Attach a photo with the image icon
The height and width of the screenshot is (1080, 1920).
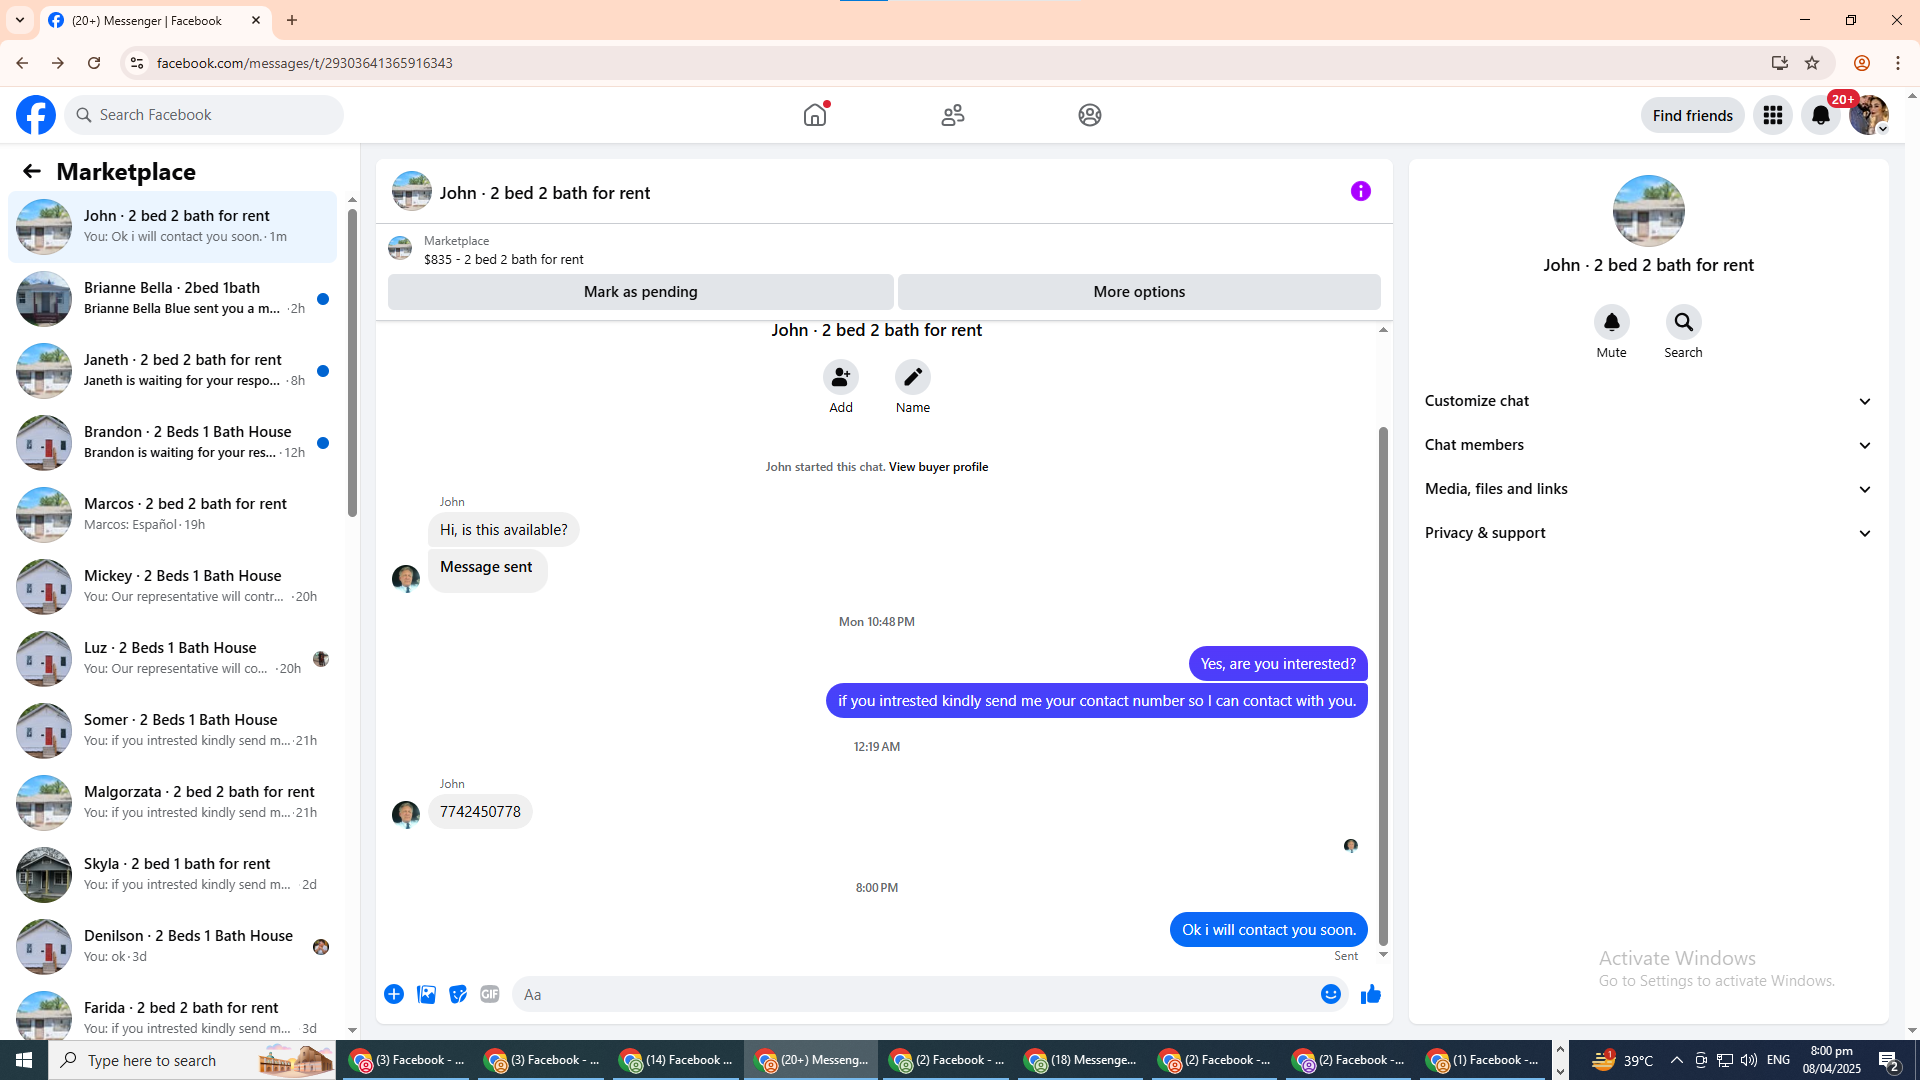[426, 994]
